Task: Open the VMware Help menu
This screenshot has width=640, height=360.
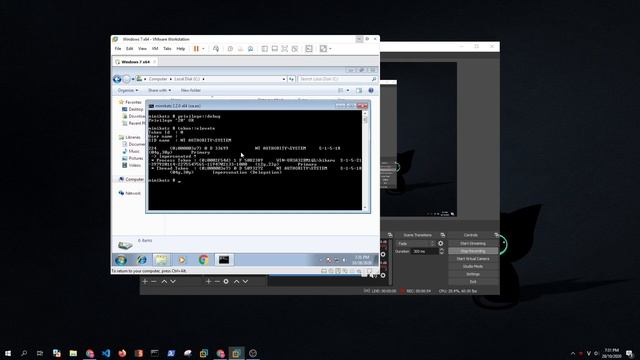Action: click(x=180, y=49)
